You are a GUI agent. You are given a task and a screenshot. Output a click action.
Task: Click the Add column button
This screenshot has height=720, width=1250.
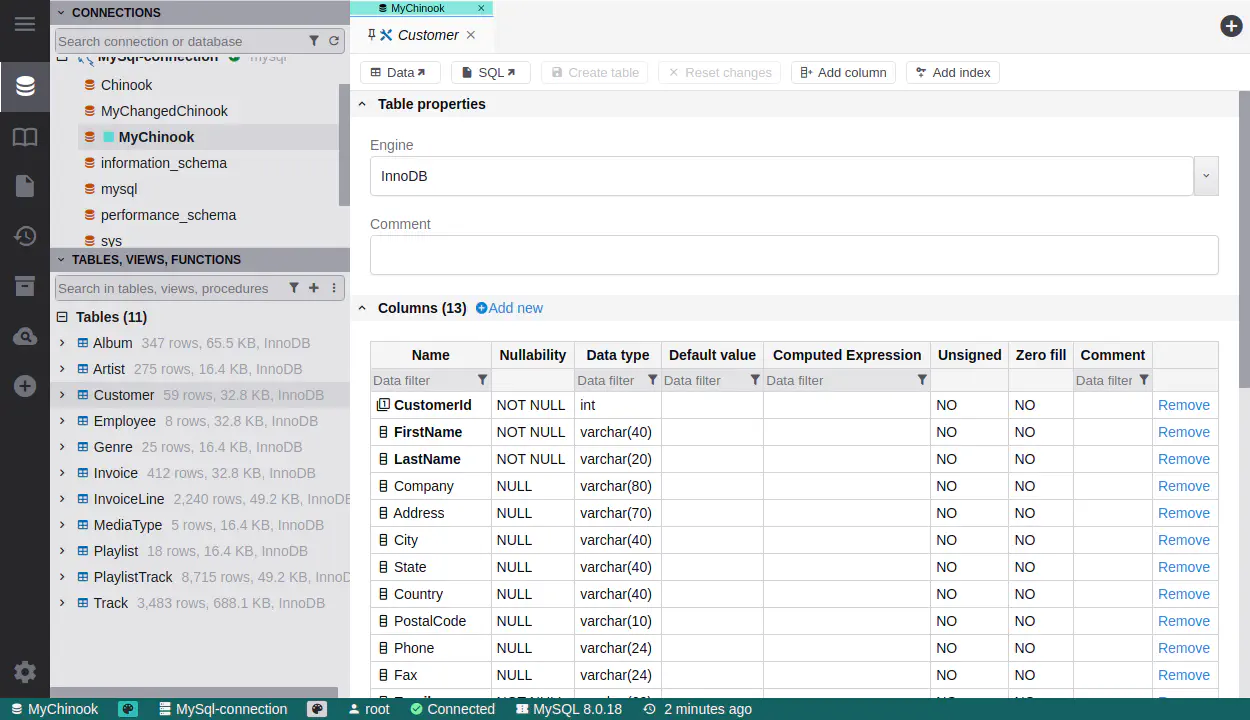pos(843,72)
